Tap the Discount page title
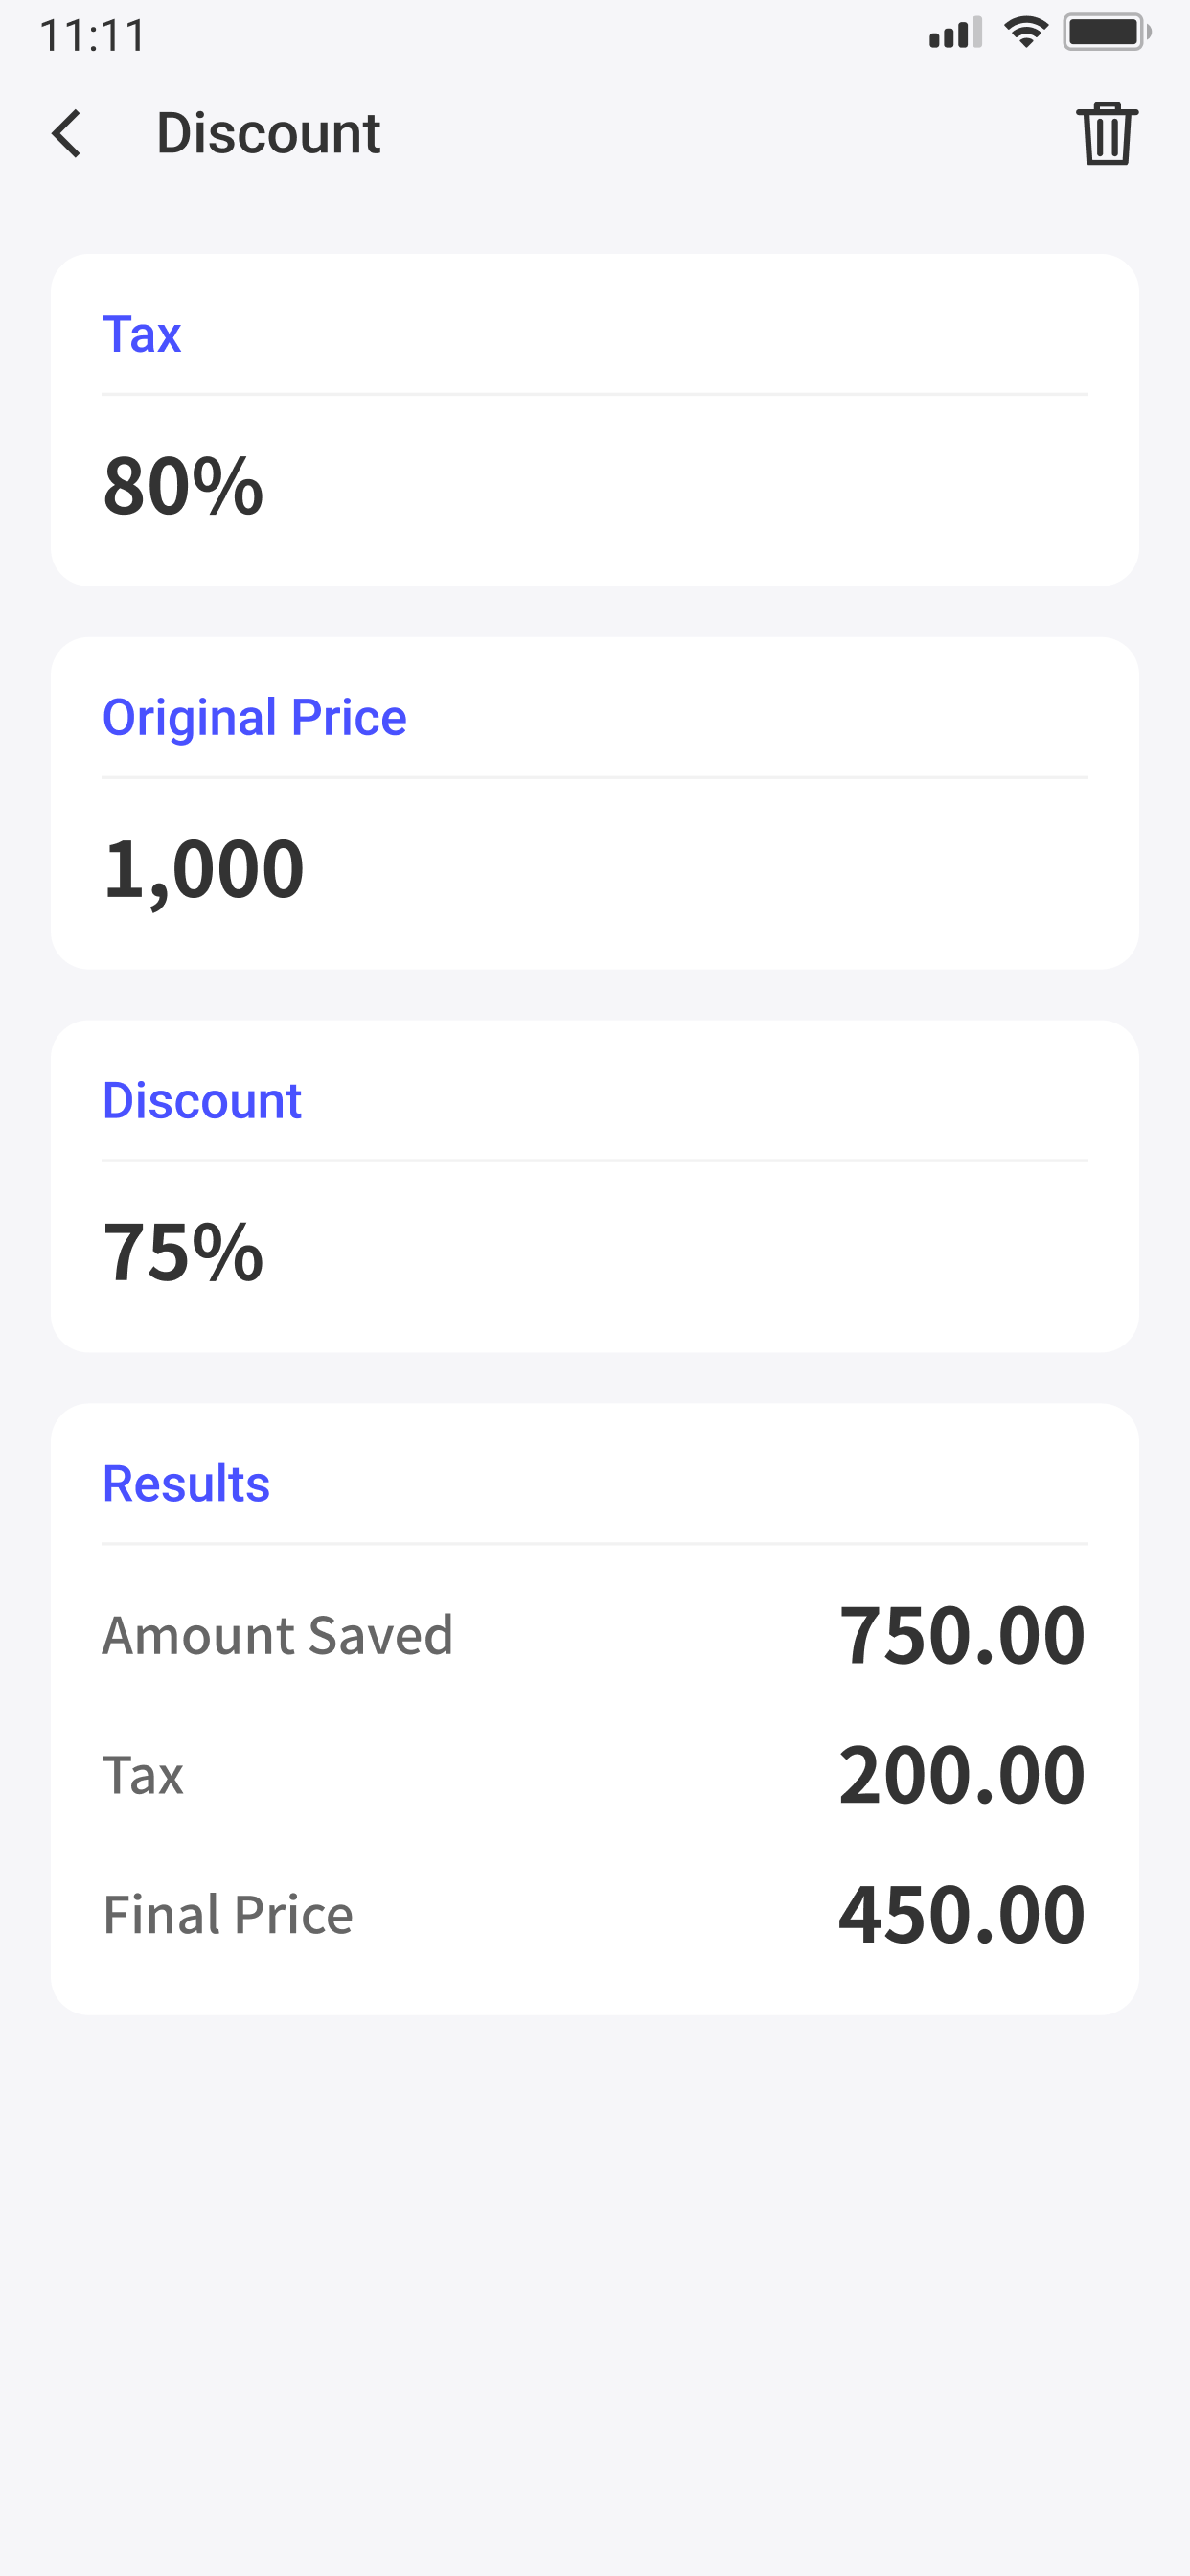 tap(268, 133)
